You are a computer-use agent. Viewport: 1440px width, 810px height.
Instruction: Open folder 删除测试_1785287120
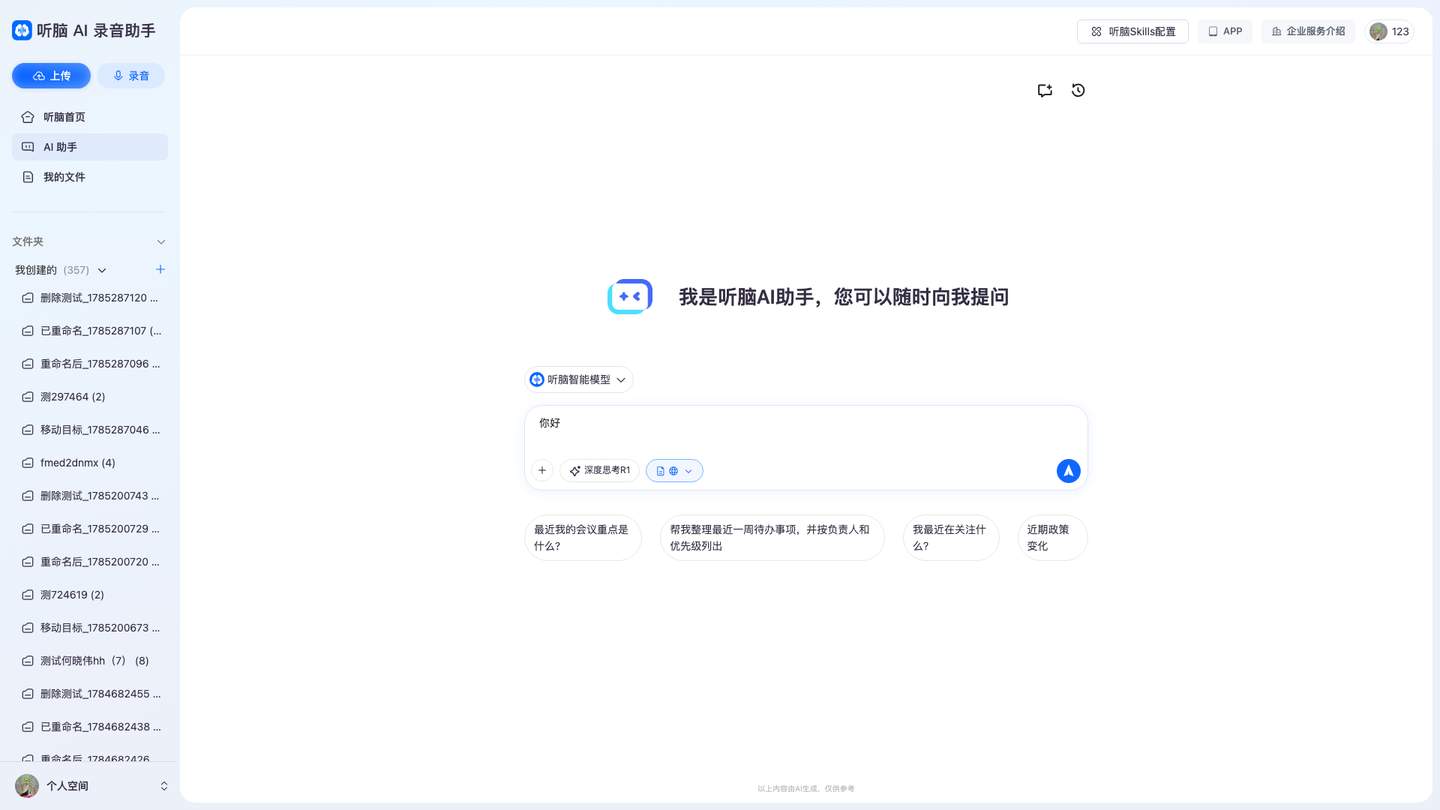(90, 298)
